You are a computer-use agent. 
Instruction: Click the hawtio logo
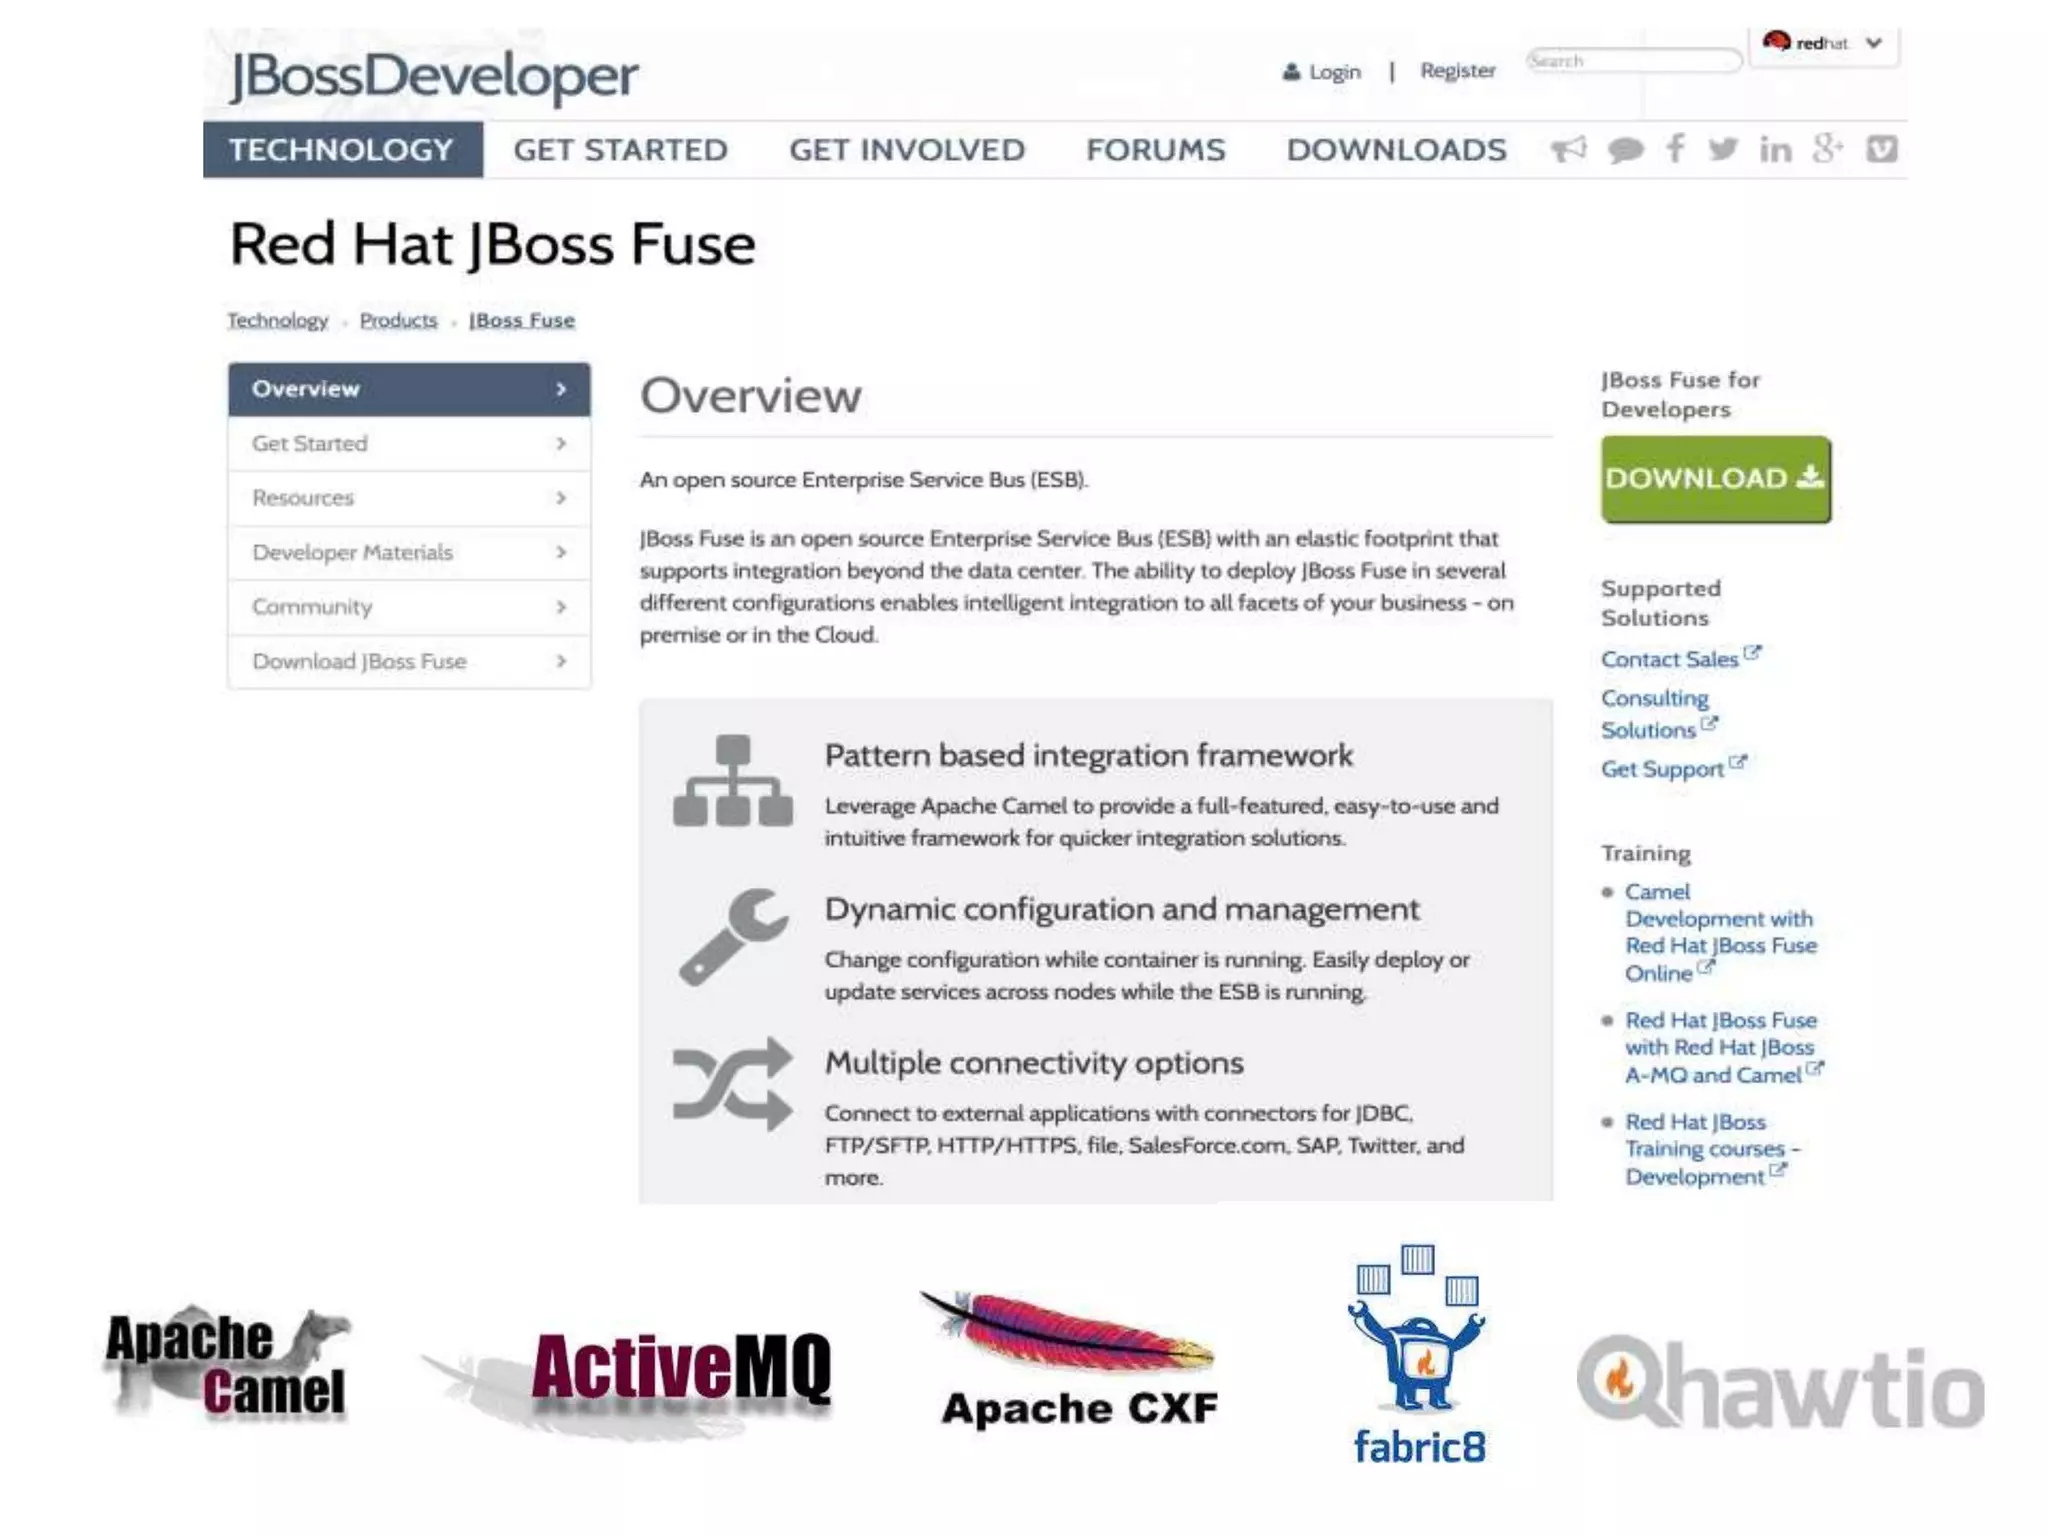(x=1780, y=1382)
